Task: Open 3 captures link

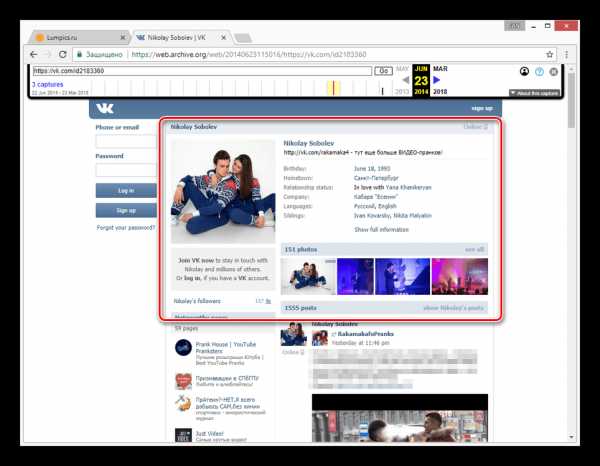Action: [47, 84]
